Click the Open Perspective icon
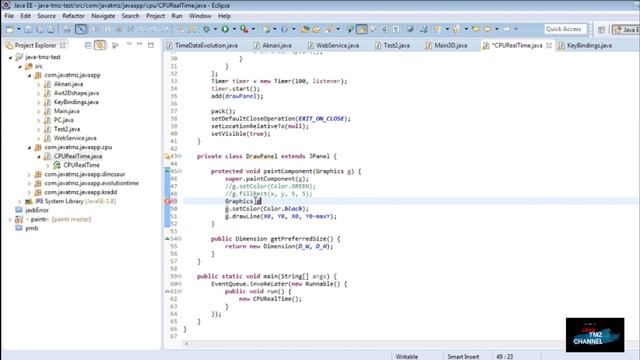 click(x=601, y=29)
